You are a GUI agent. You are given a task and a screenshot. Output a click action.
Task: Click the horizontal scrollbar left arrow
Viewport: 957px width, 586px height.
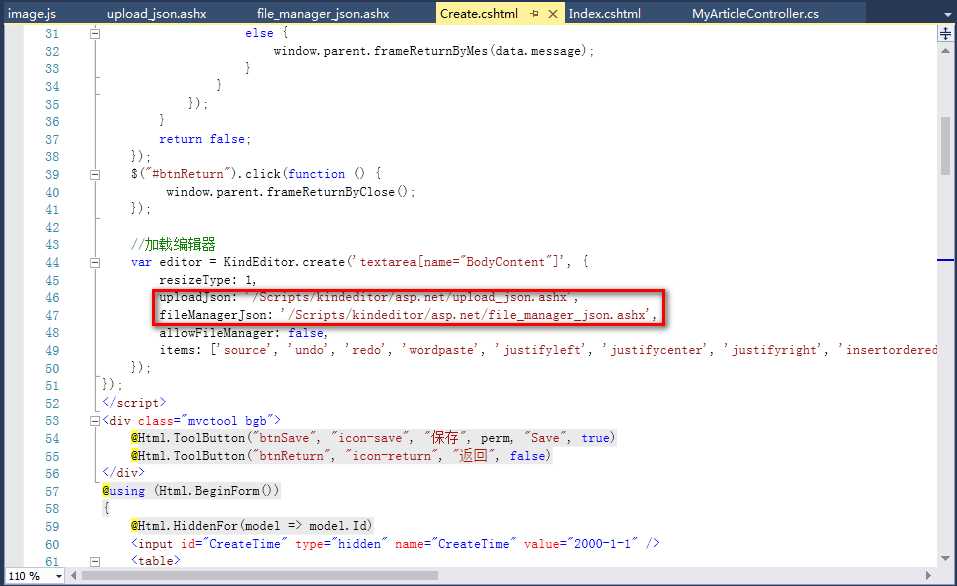click(74, 576)
